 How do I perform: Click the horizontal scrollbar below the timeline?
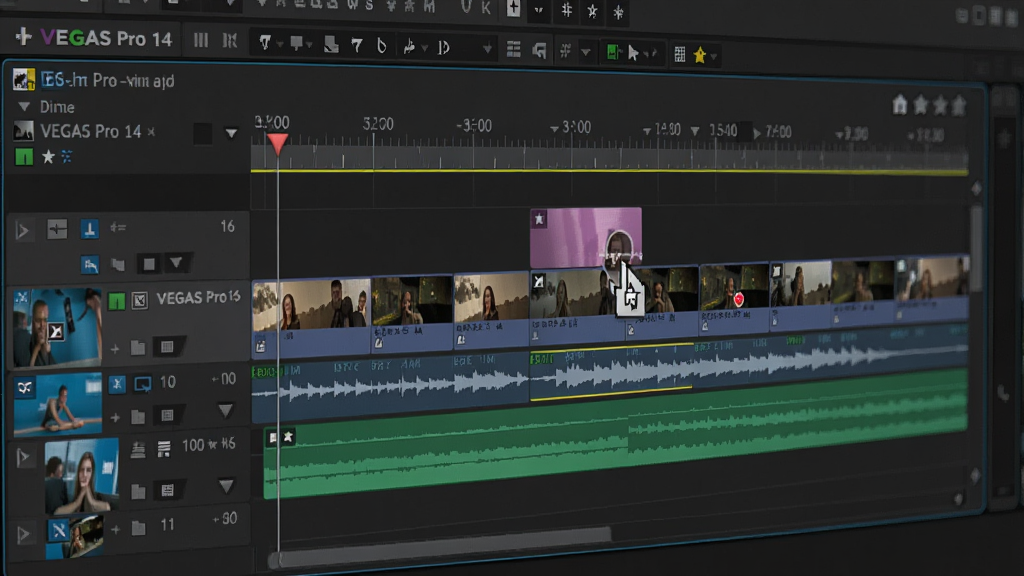pos(442,549)
